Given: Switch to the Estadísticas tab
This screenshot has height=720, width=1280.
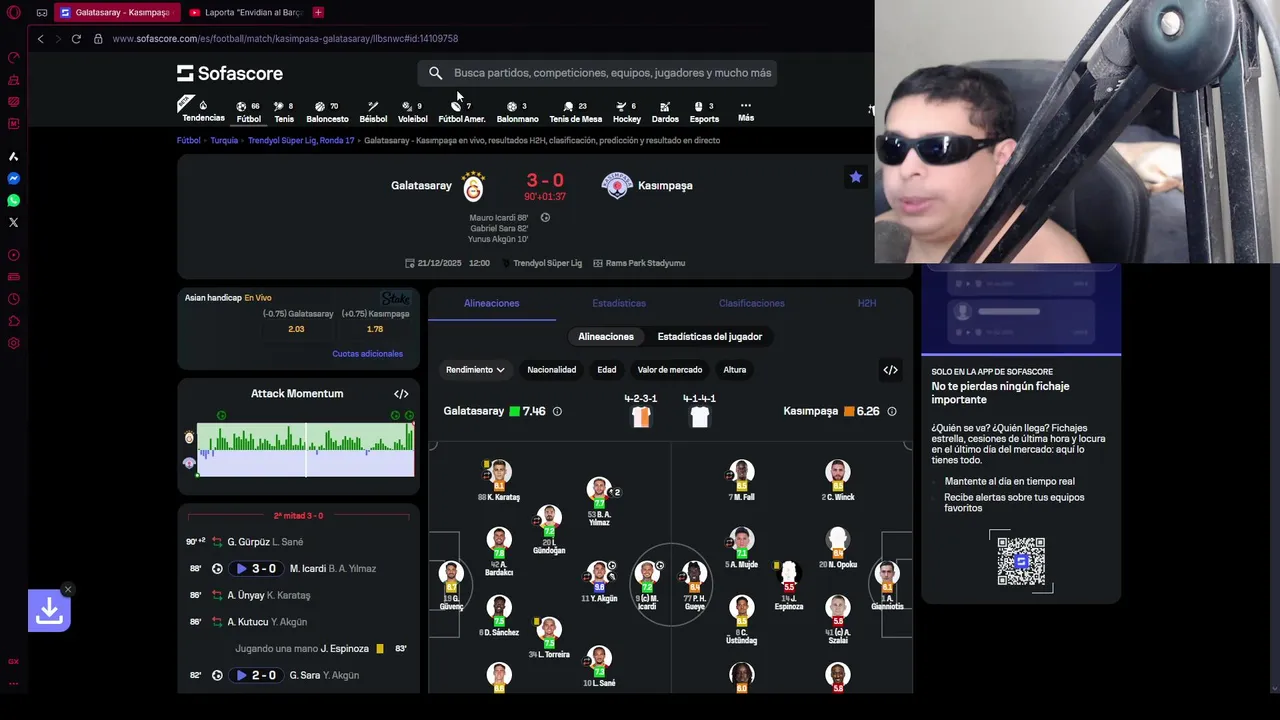Looking at the screenshot, I should click(x=619, y=303).
